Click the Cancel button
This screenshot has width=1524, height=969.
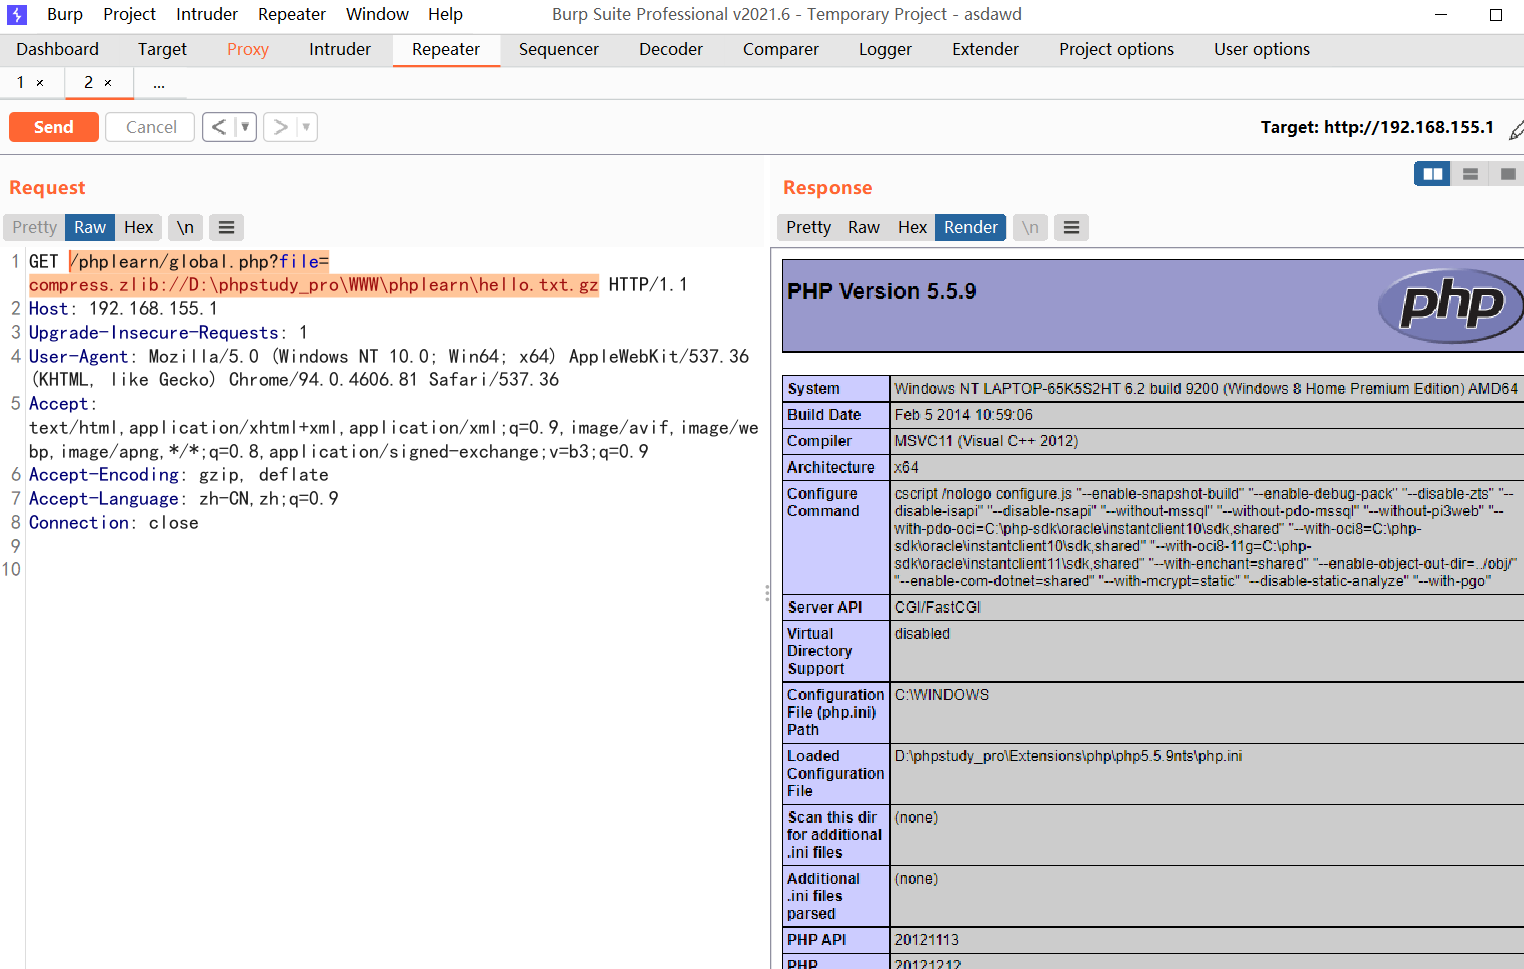pyautogui.click(x=151, y=127)
